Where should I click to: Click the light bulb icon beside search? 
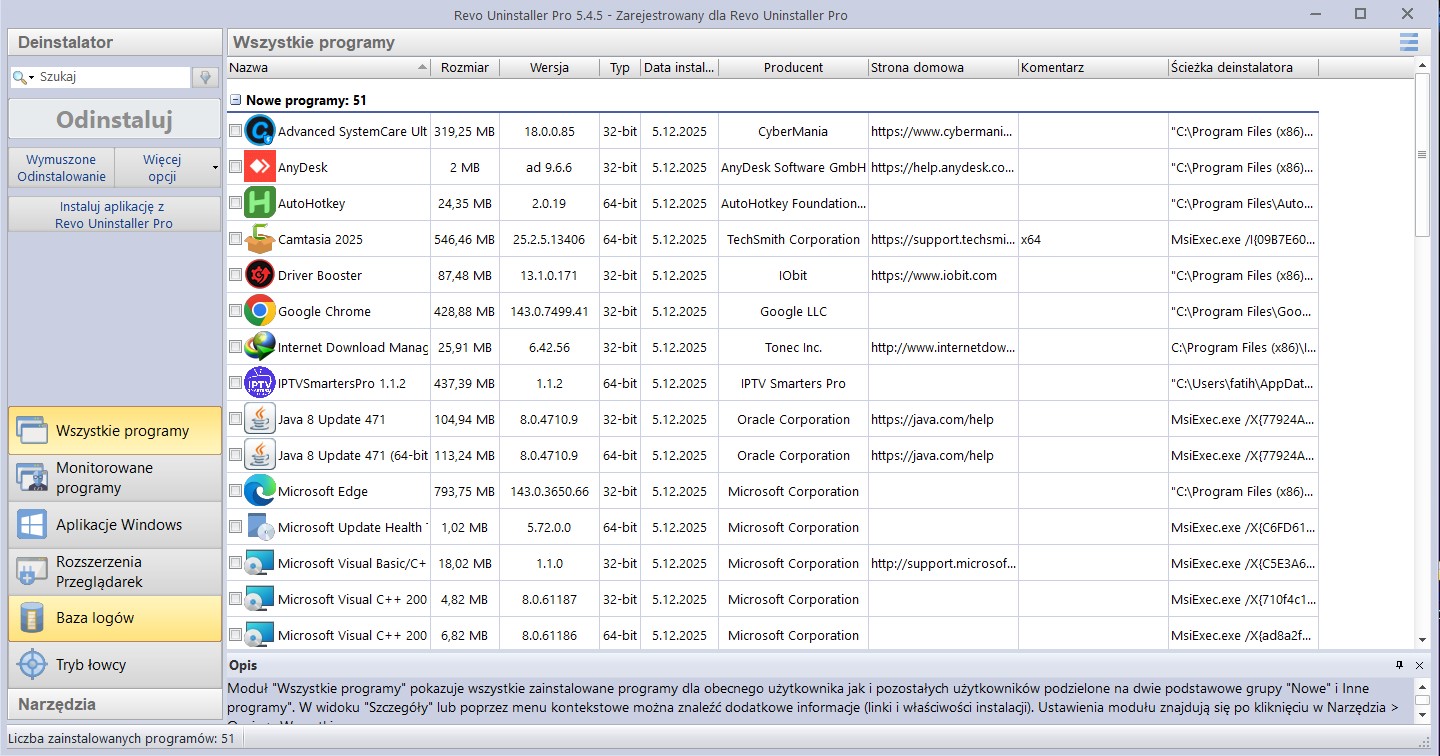click(x=205, y=77)
